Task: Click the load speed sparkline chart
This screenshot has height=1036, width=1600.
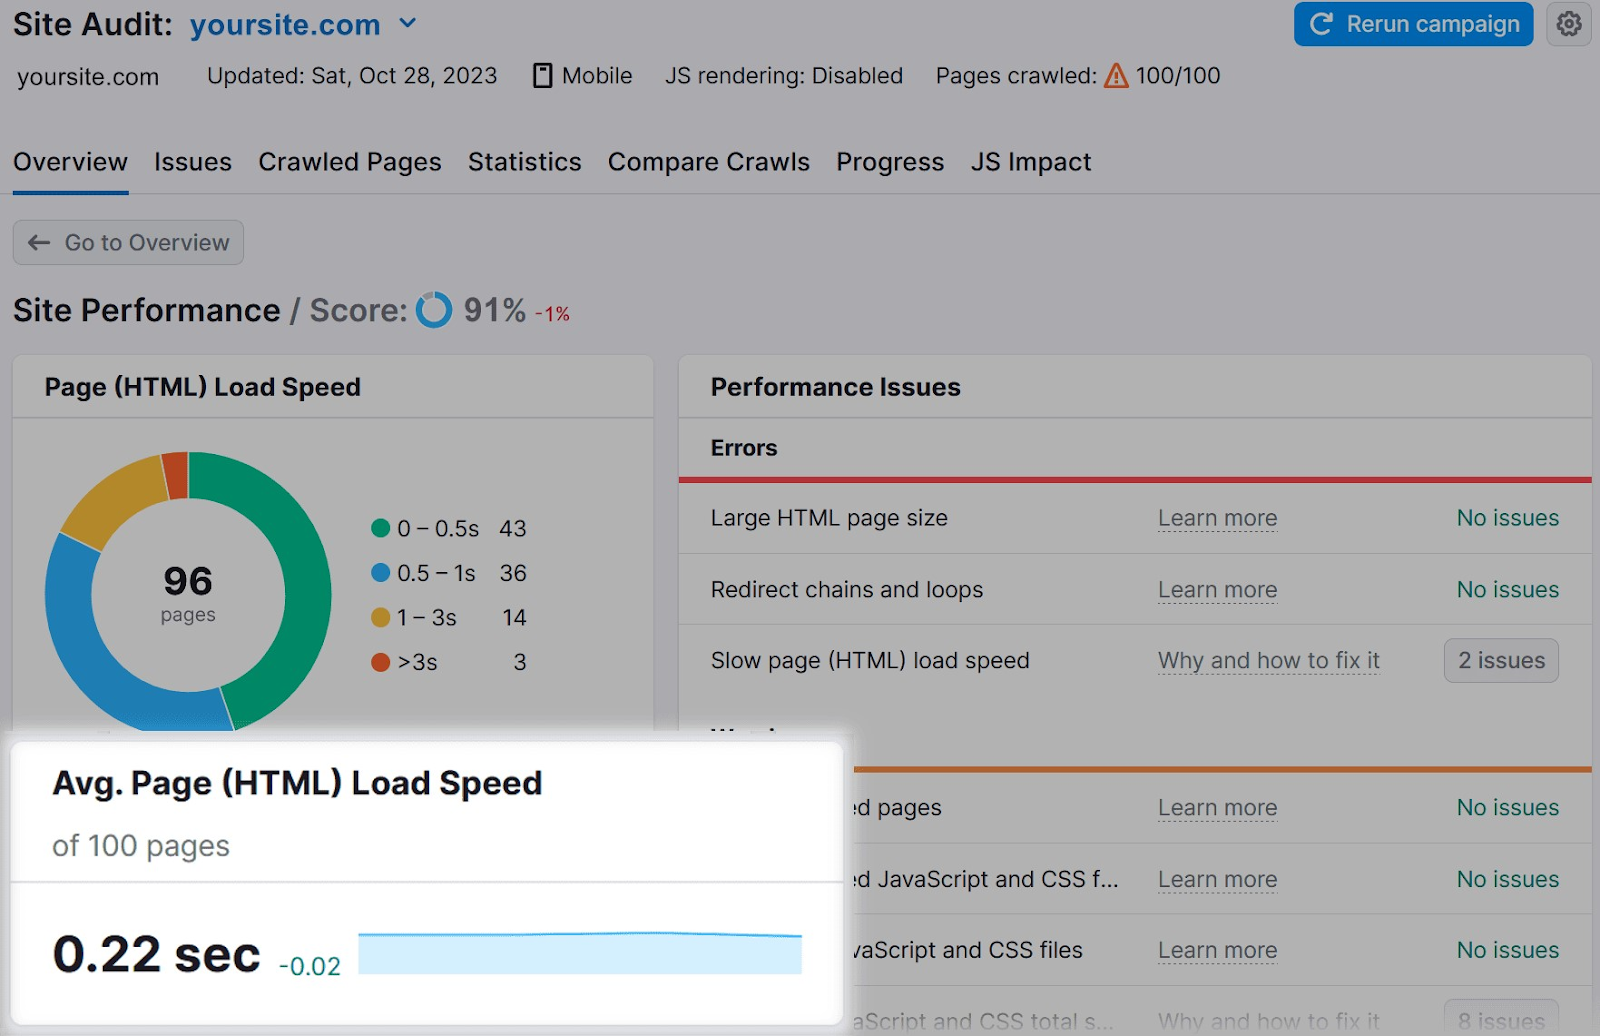Action: (x=580, y=953)
